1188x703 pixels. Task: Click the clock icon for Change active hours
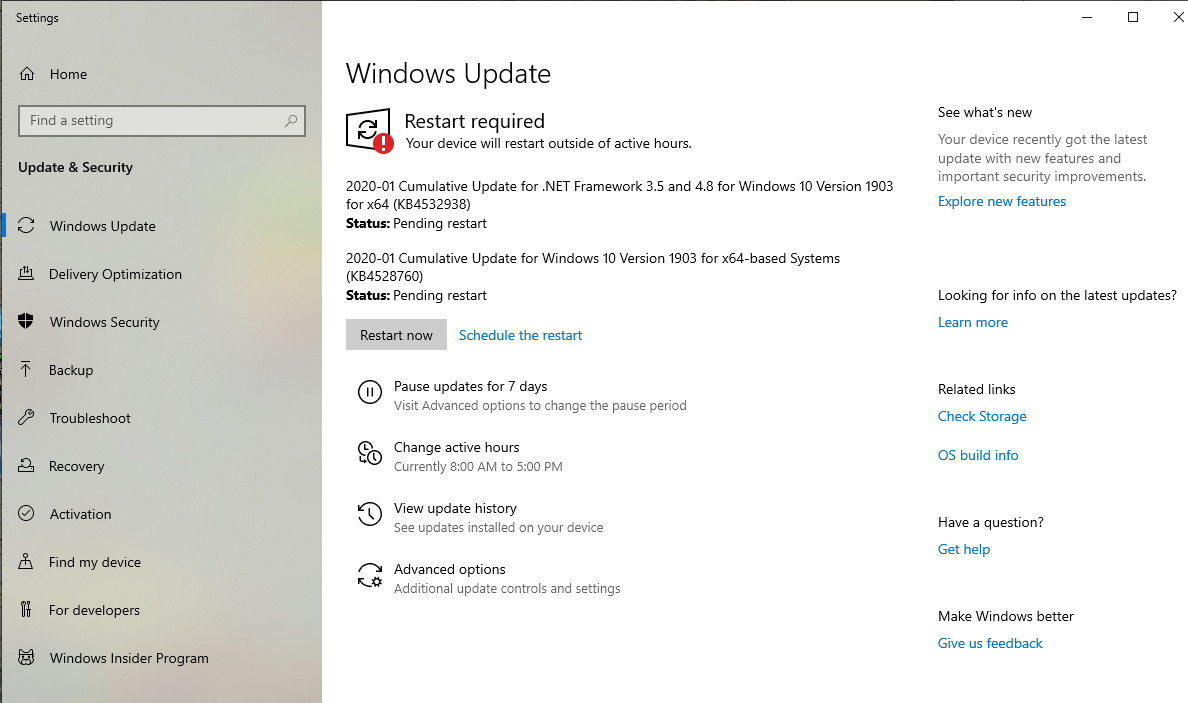tap(370, 454)
